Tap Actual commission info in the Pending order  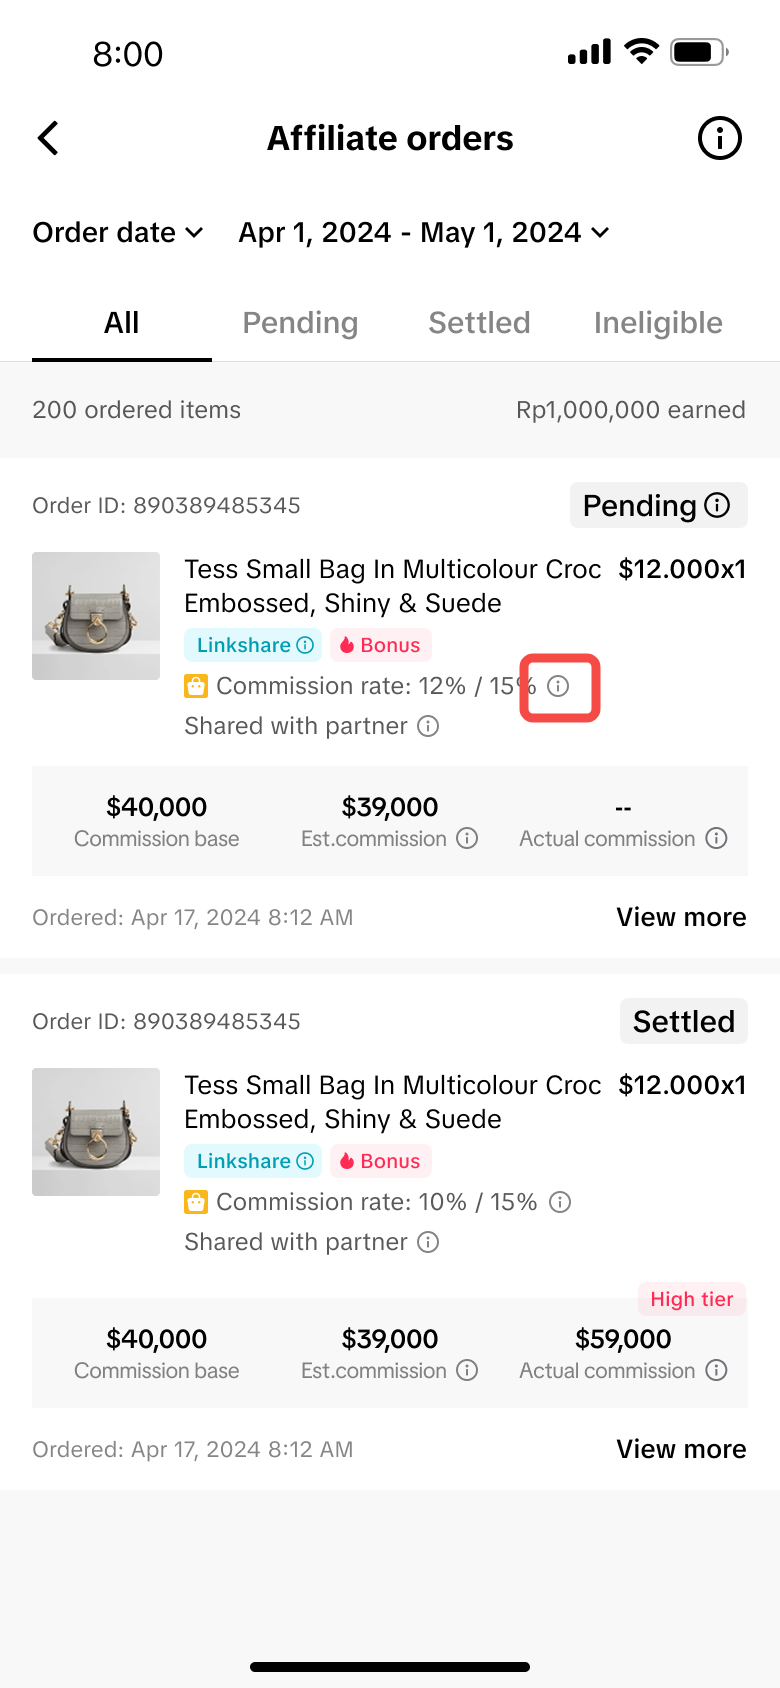[x=716, y=839]
